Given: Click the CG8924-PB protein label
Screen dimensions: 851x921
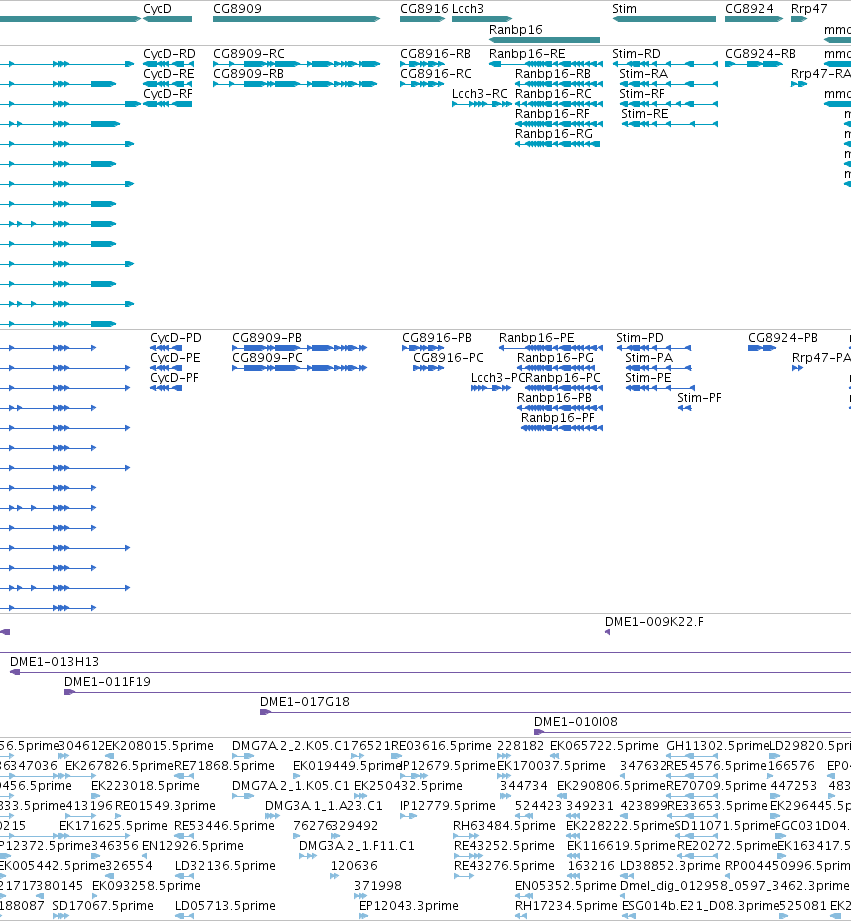Looking at the screenshot, I should [783, 338].
